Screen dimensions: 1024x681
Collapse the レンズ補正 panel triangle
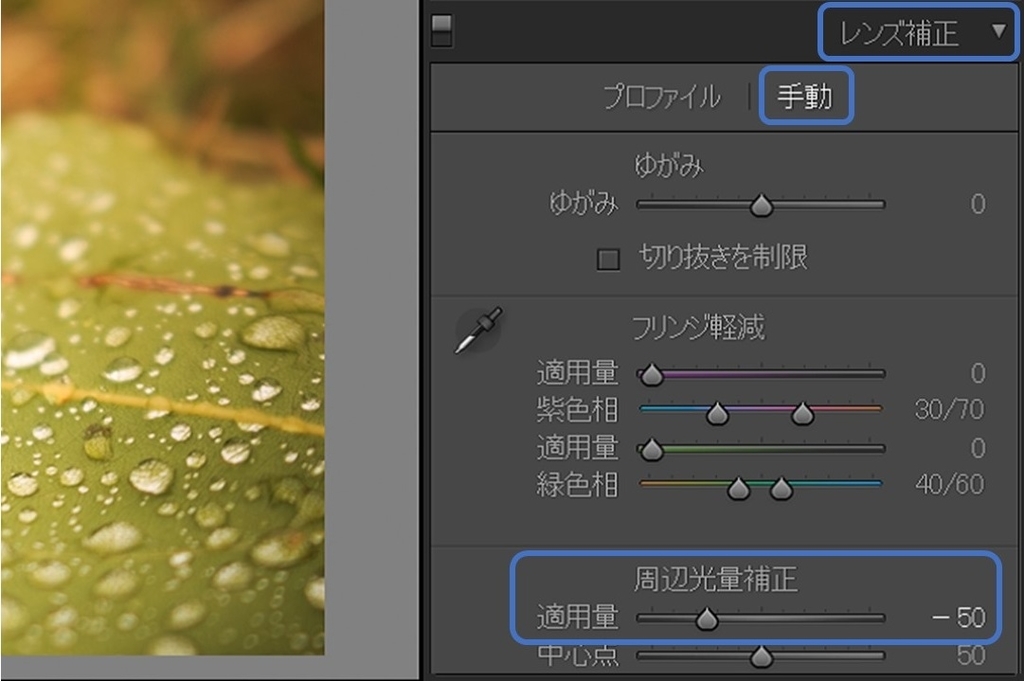click(x=999, y=30)
